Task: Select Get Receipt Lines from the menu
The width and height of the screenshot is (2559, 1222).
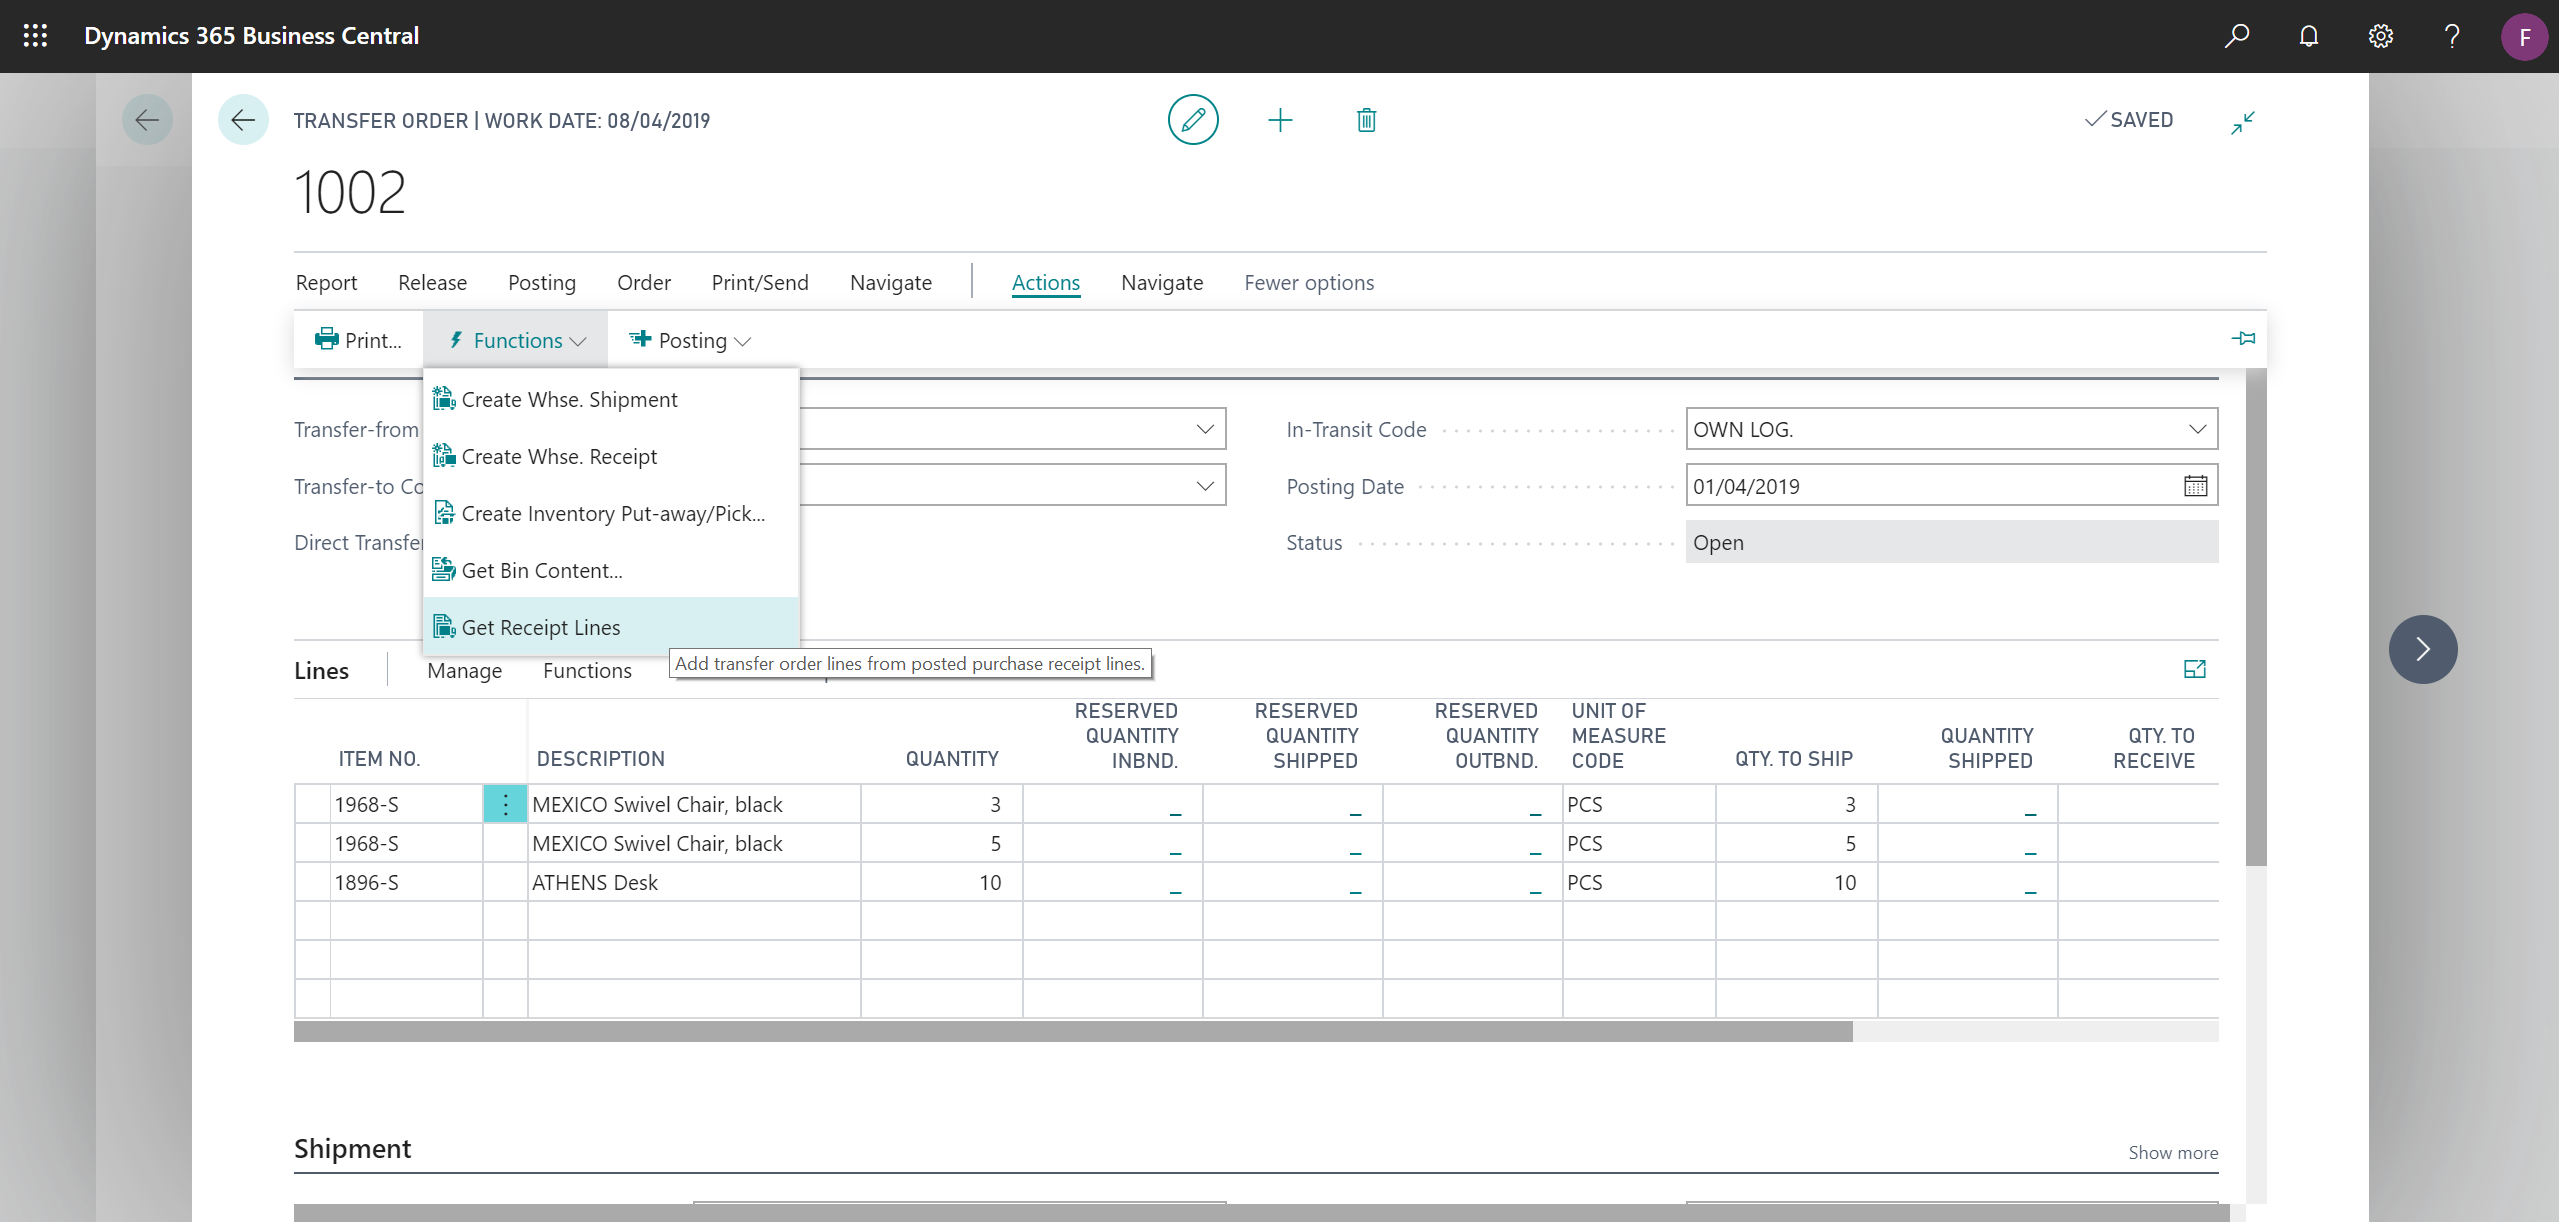Action: tap(541, 627)
